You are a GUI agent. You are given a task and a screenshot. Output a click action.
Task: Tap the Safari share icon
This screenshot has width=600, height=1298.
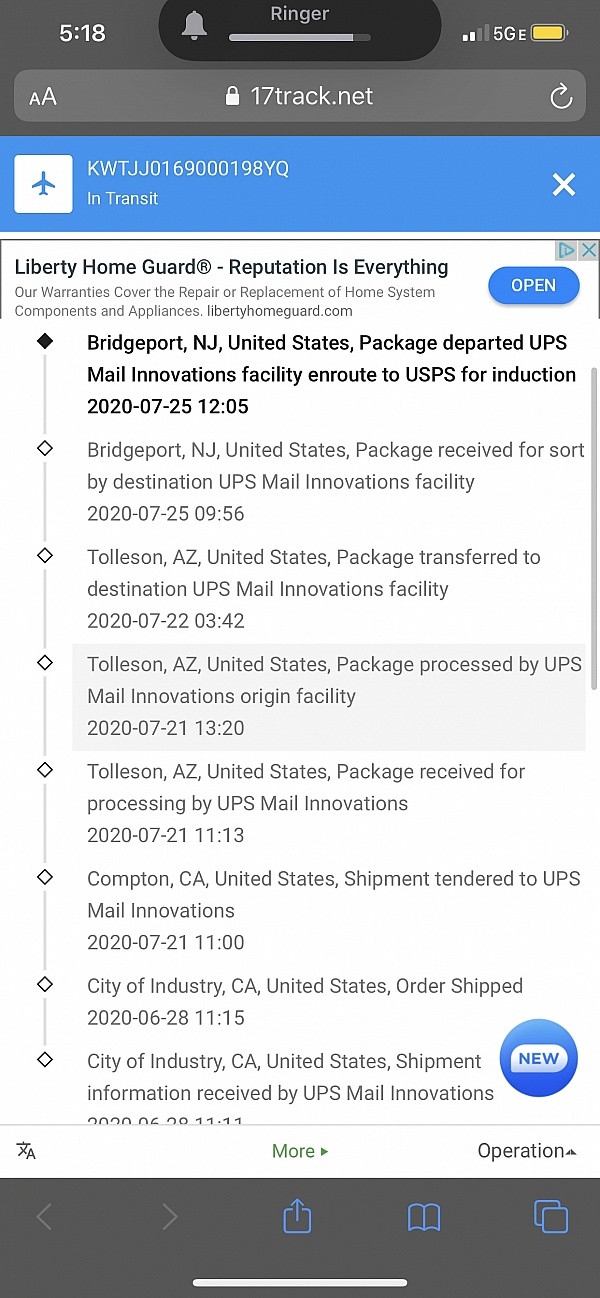click(x=297, y=1216)
